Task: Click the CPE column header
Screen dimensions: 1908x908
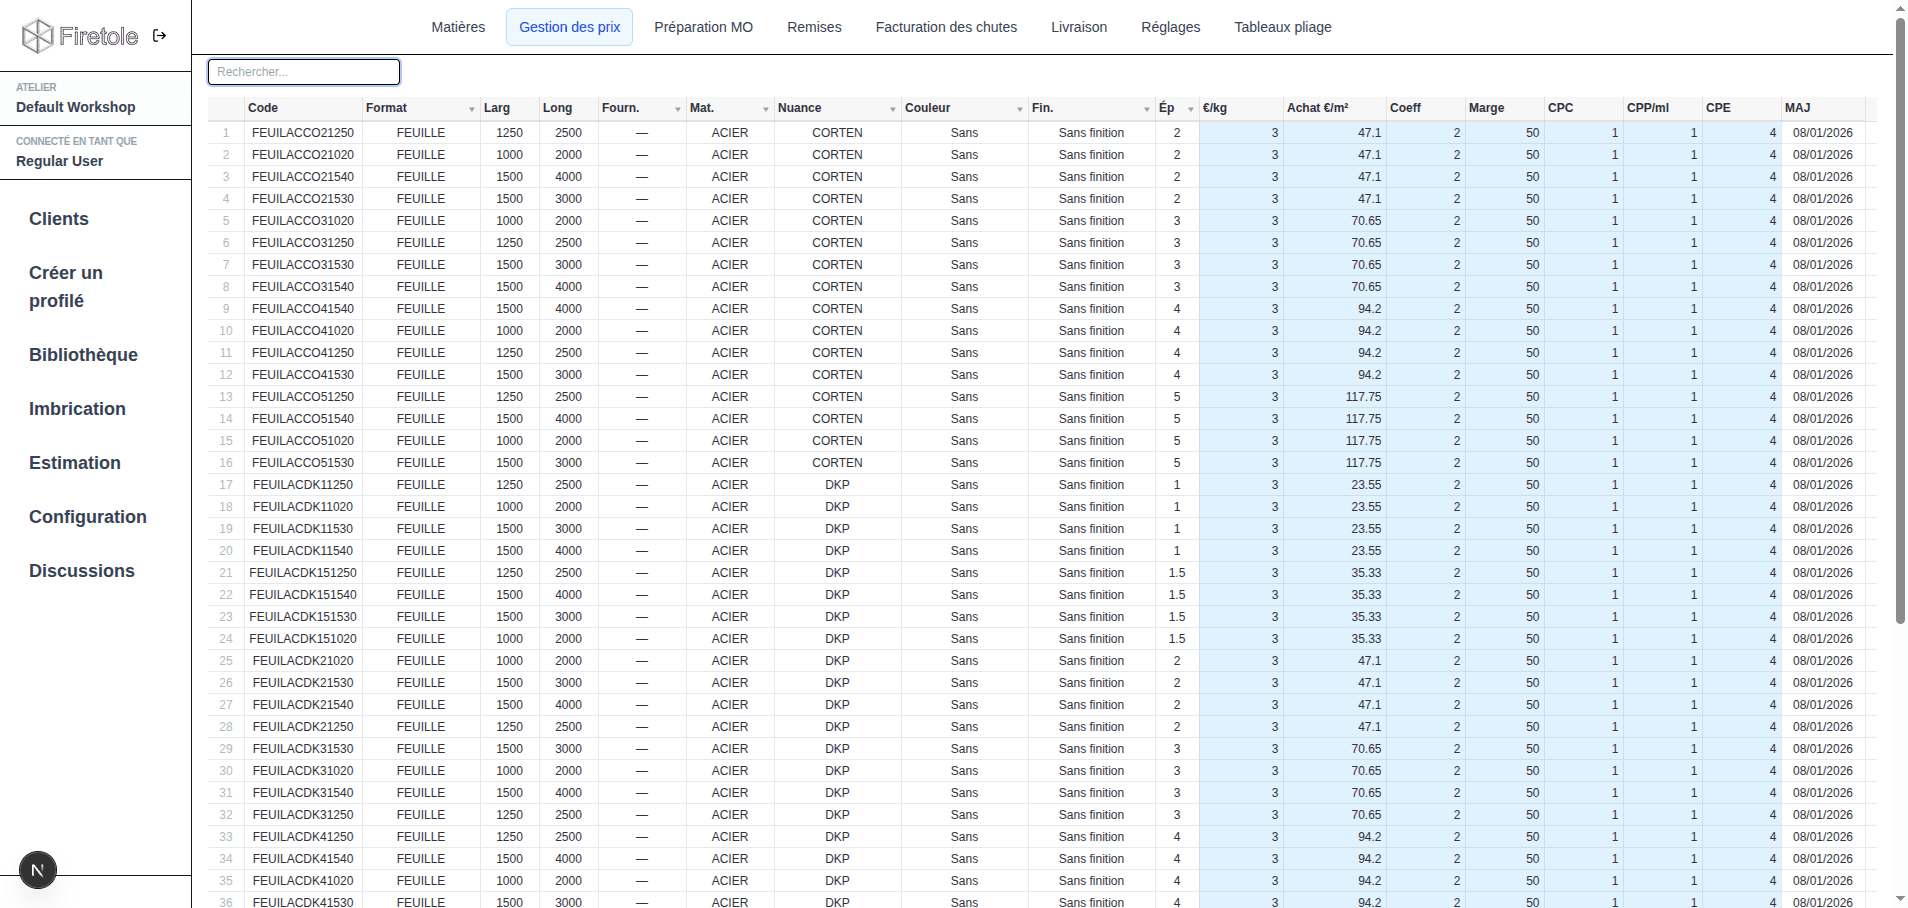Action: (1742, 108)
